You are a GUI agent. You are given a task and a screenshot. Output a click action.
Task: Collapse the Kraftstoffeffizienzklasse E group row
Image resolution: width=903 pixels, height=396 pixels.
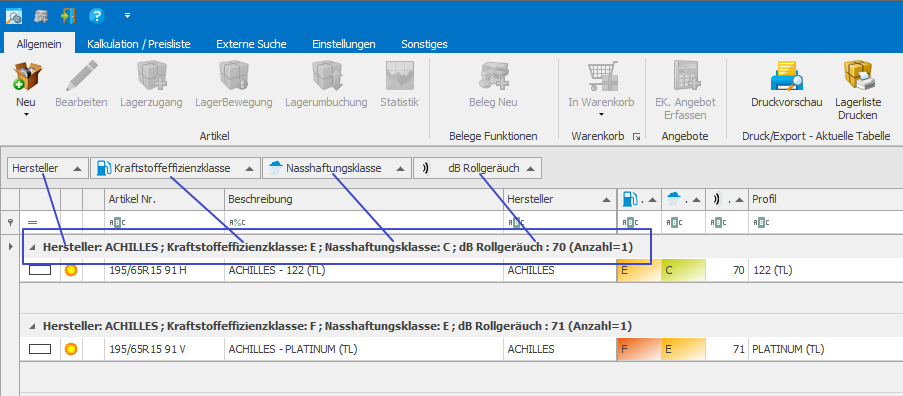point(32,248)
